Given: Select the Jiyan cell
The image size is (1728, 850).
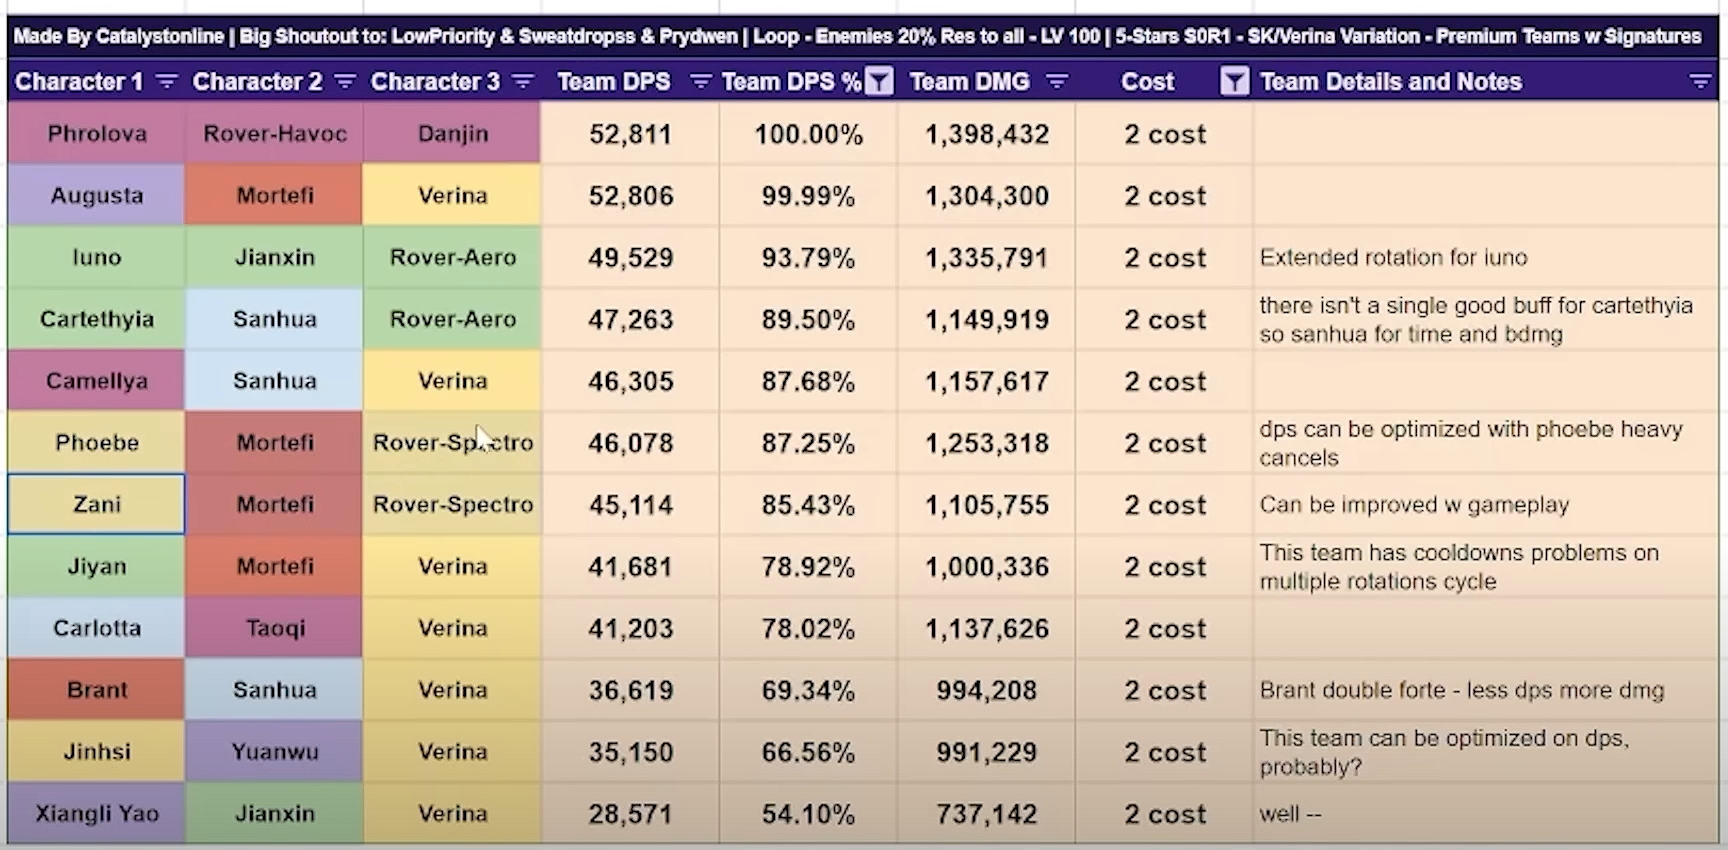Looking at the screenshot, I should (x=96, y=566).
